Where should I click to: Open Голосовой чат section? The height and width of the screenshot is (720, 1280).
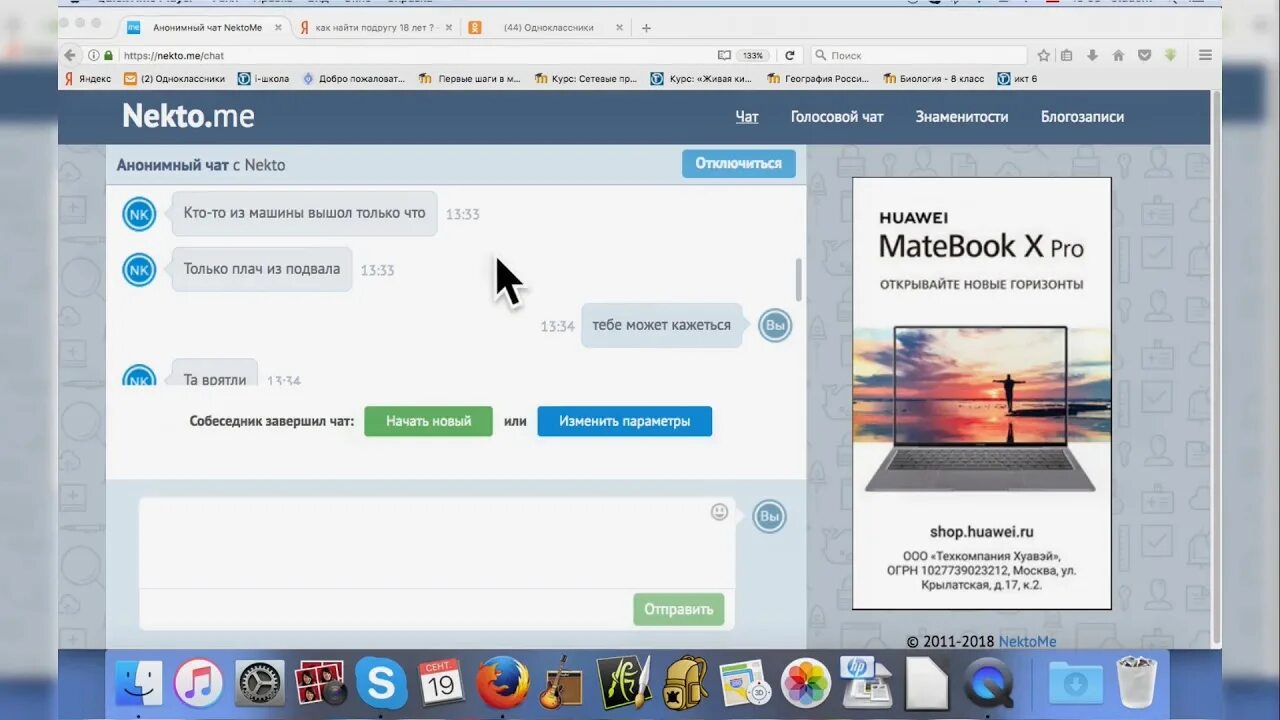[837, 117]
